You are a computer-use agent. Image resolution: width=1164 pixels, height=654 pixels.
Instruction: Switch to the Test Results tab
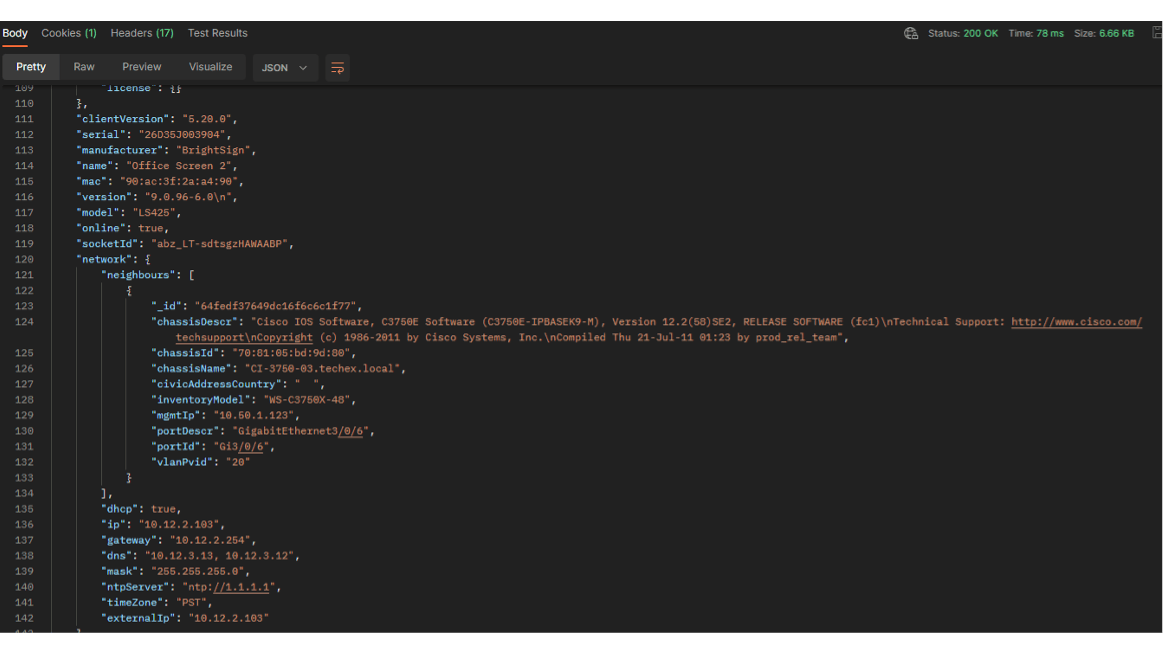(x=218, y=33)
